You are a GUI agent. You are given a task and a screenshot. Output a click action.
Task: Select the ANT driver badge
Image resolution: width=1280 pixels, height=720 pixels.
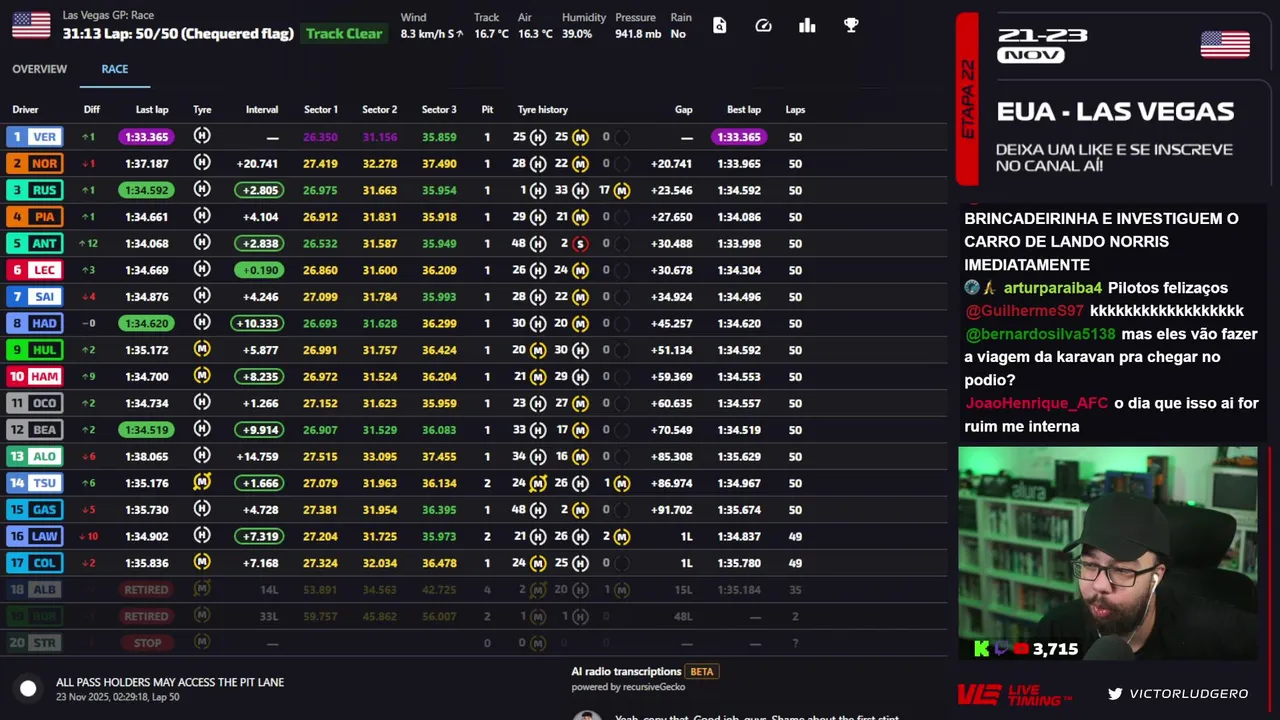35,243
